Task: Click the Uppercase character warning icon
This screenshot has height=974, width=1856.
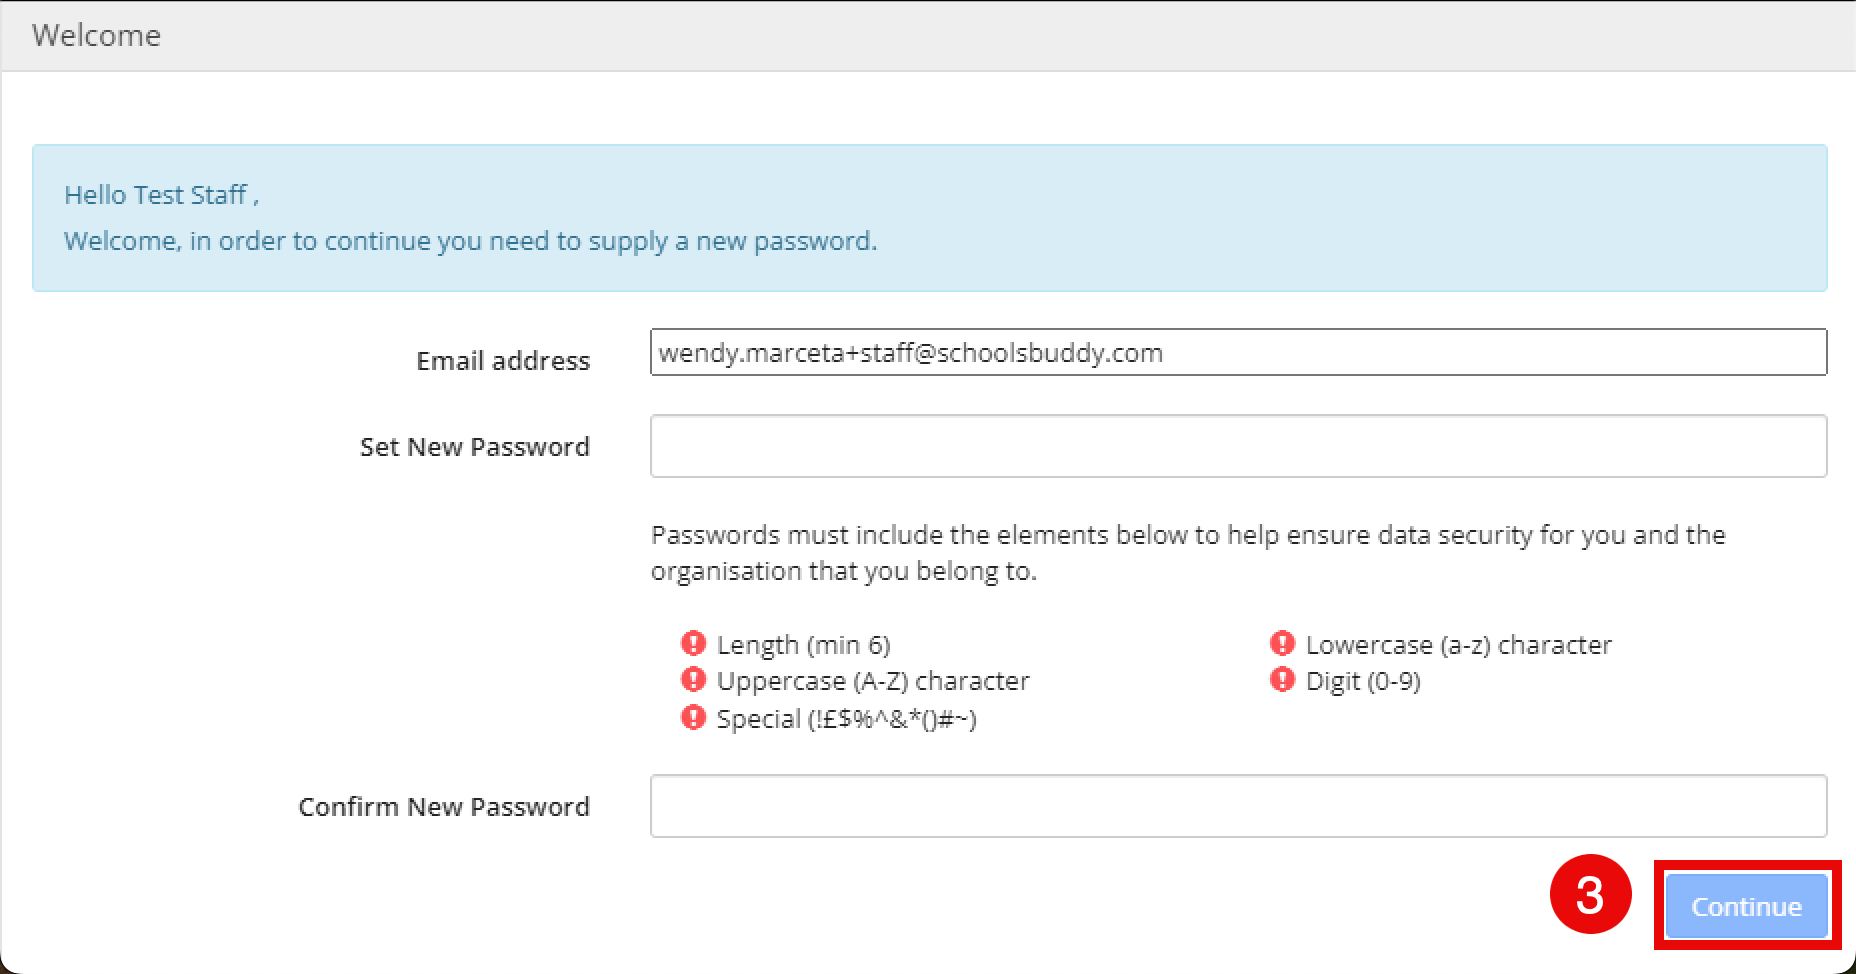Action: pyautogui.click(x=693, y=680)
